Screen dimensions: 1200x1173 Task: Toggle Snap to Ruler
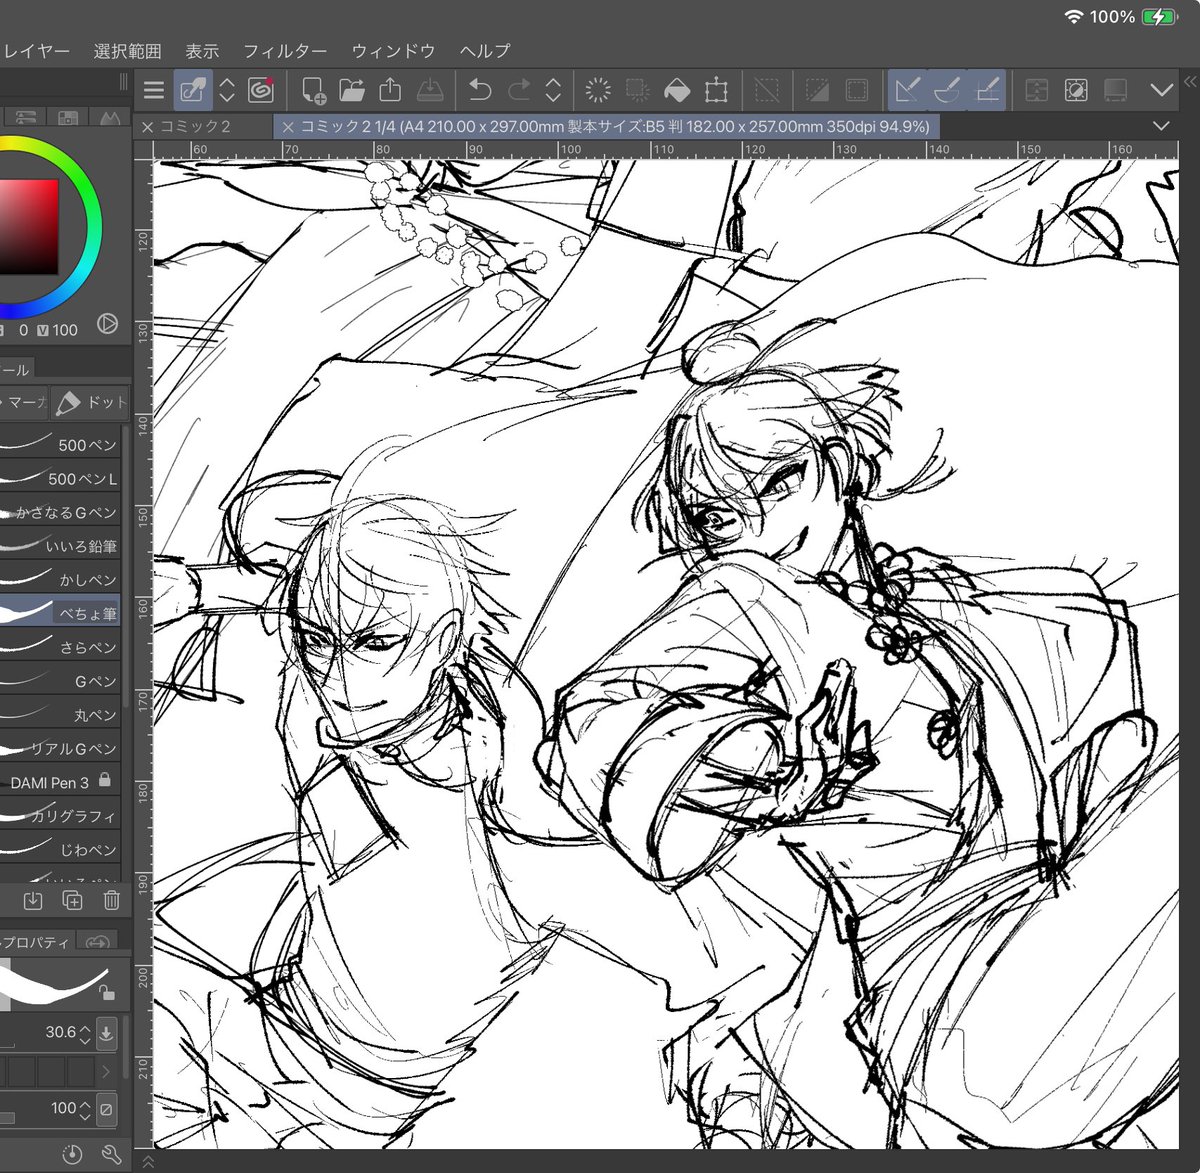click(x=907, y=91)
